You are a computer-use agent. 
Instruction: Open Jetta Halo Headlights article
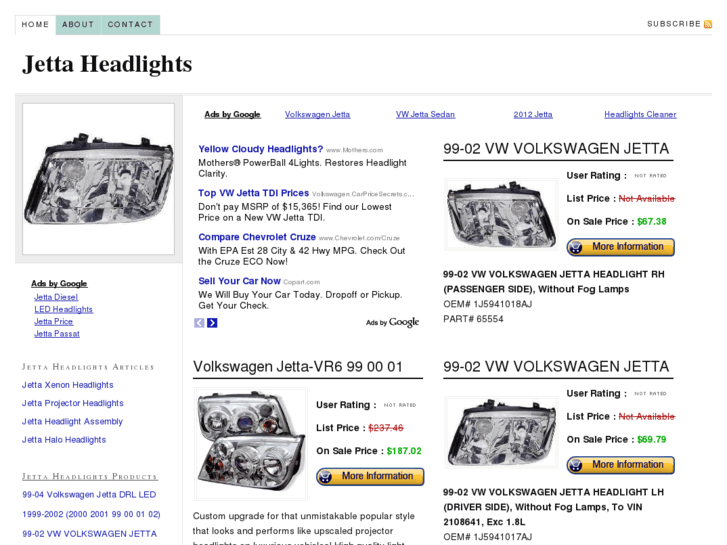pos(64,440)
